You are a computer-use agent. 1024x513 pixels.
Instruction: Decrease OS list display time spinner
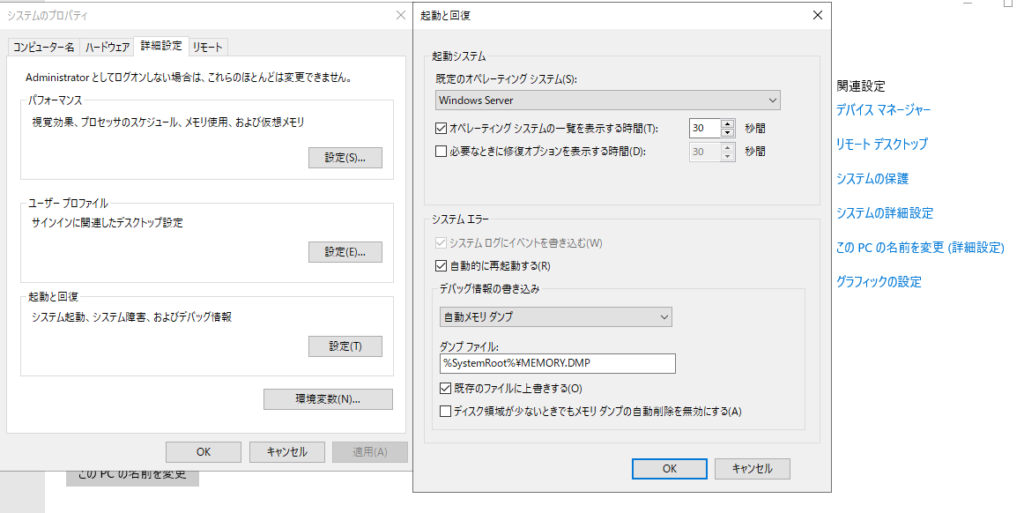point(727,132)
